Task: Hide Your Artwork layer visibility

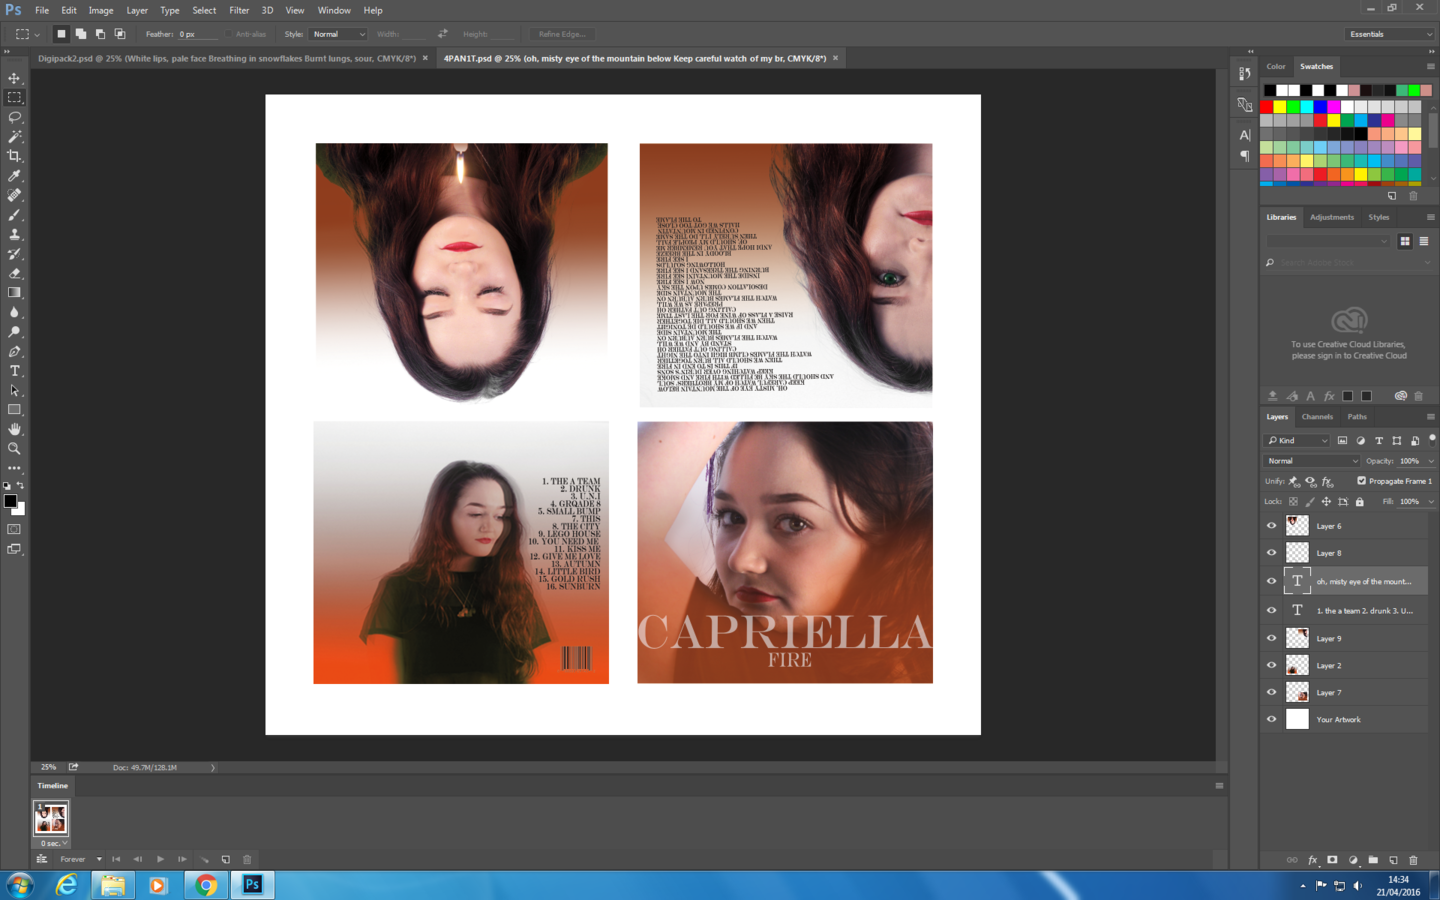Action: click(1271, 718)
